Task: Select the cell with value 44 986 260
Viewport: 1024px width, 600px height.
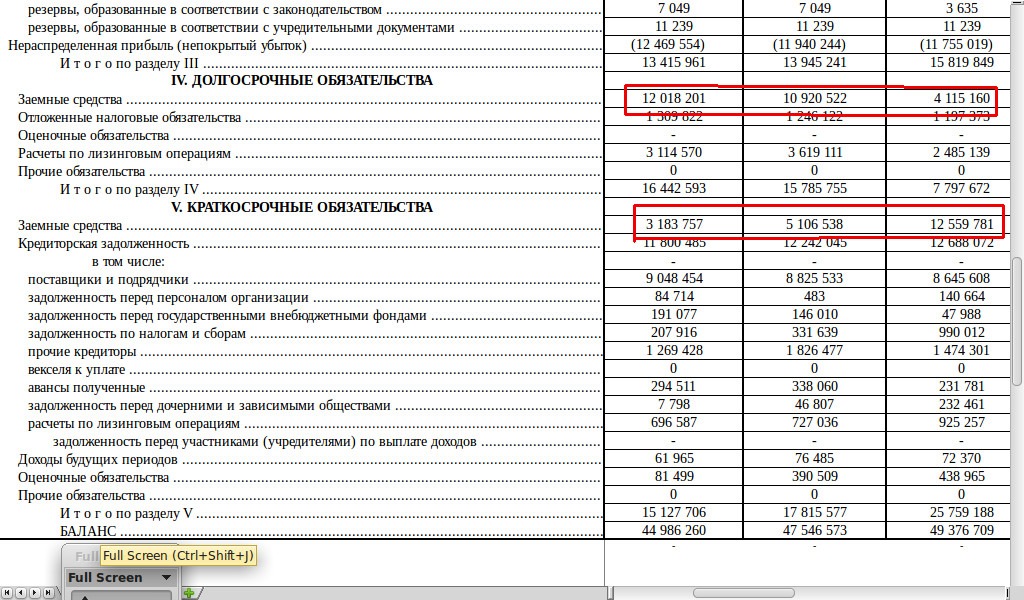Action: pos(673,531)
